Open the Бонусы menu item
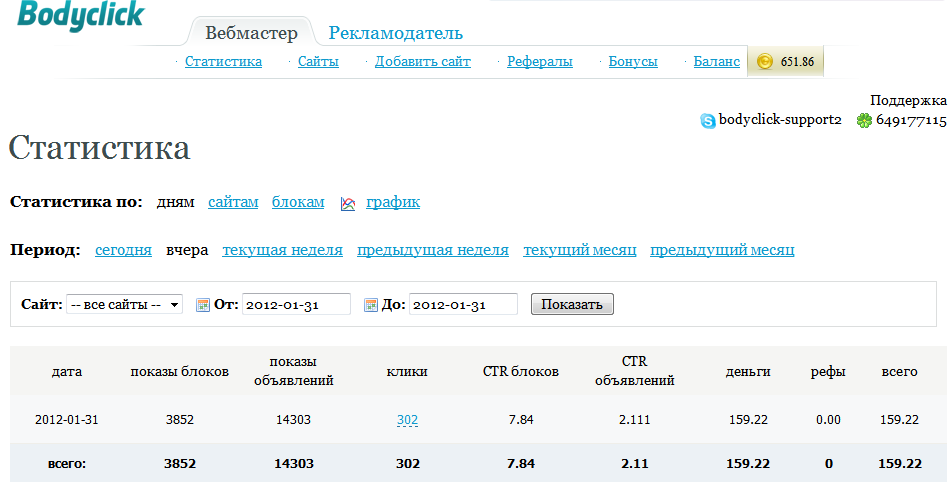952x489 pixels. pos(633,61)
